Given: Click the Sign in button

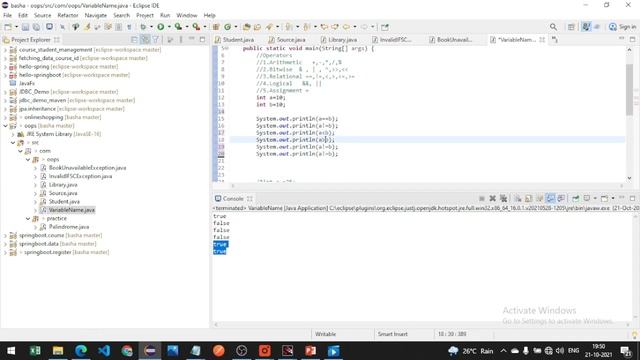Looking at the screenshot, I should click(x=622, y=27).
